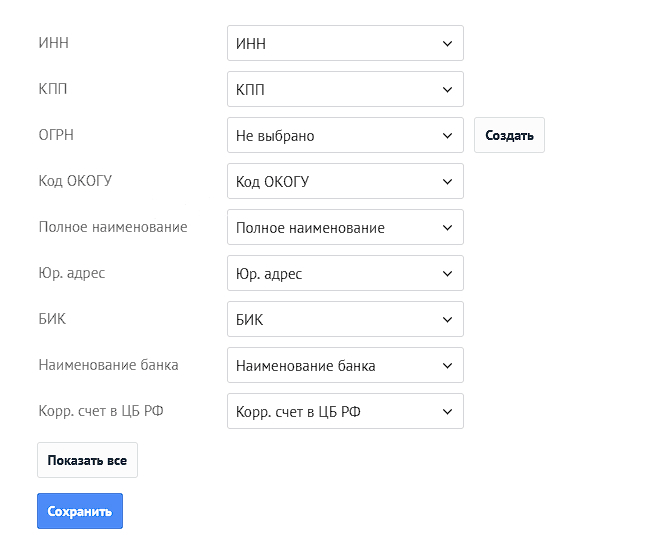Open the ОГРН dropdown showing Не выбрано
The height and width of the screenshot is (535, 648).
click(x=345, y=135)
